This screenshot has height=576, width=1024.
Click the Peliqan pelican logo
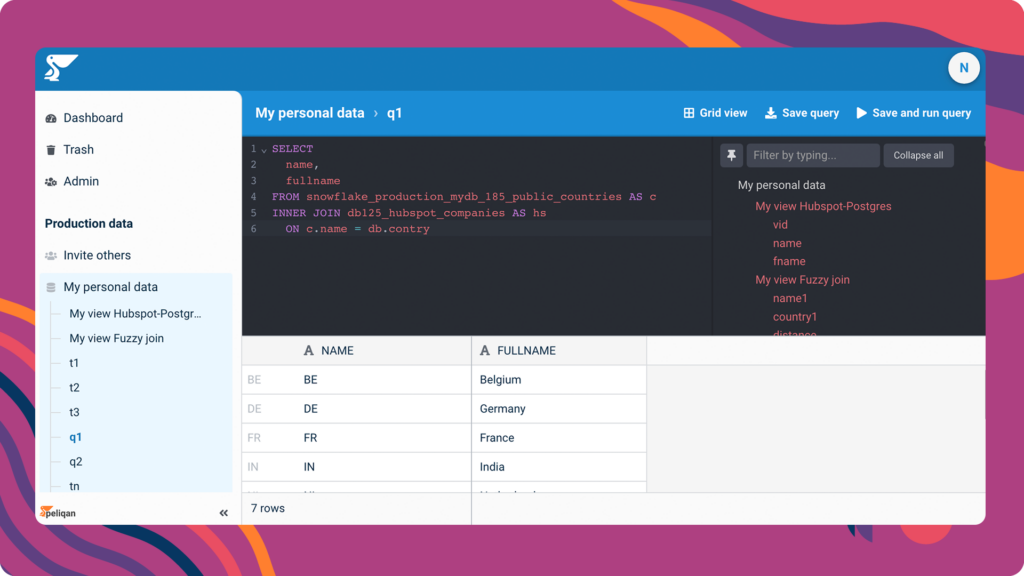pos(61,69)
